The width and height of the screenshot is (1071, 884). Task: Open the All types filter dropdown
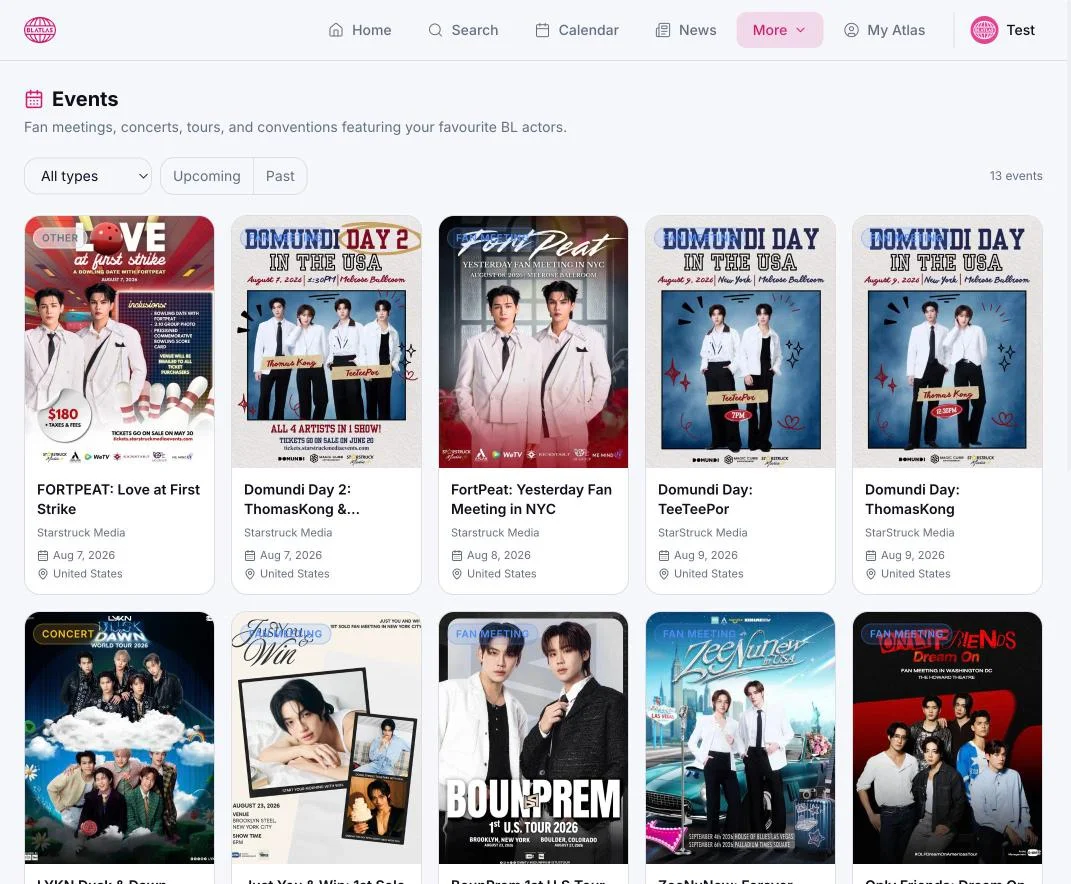coord(87,176)
